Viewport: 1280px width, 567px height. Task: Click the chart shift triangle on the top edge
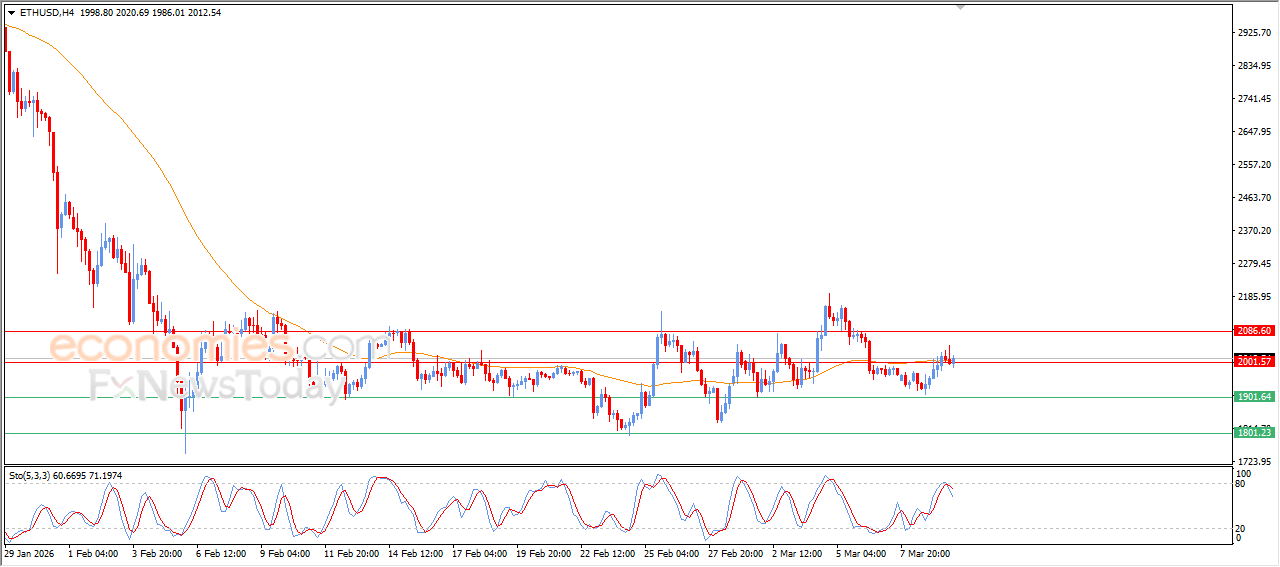click(x=961, y=7)
